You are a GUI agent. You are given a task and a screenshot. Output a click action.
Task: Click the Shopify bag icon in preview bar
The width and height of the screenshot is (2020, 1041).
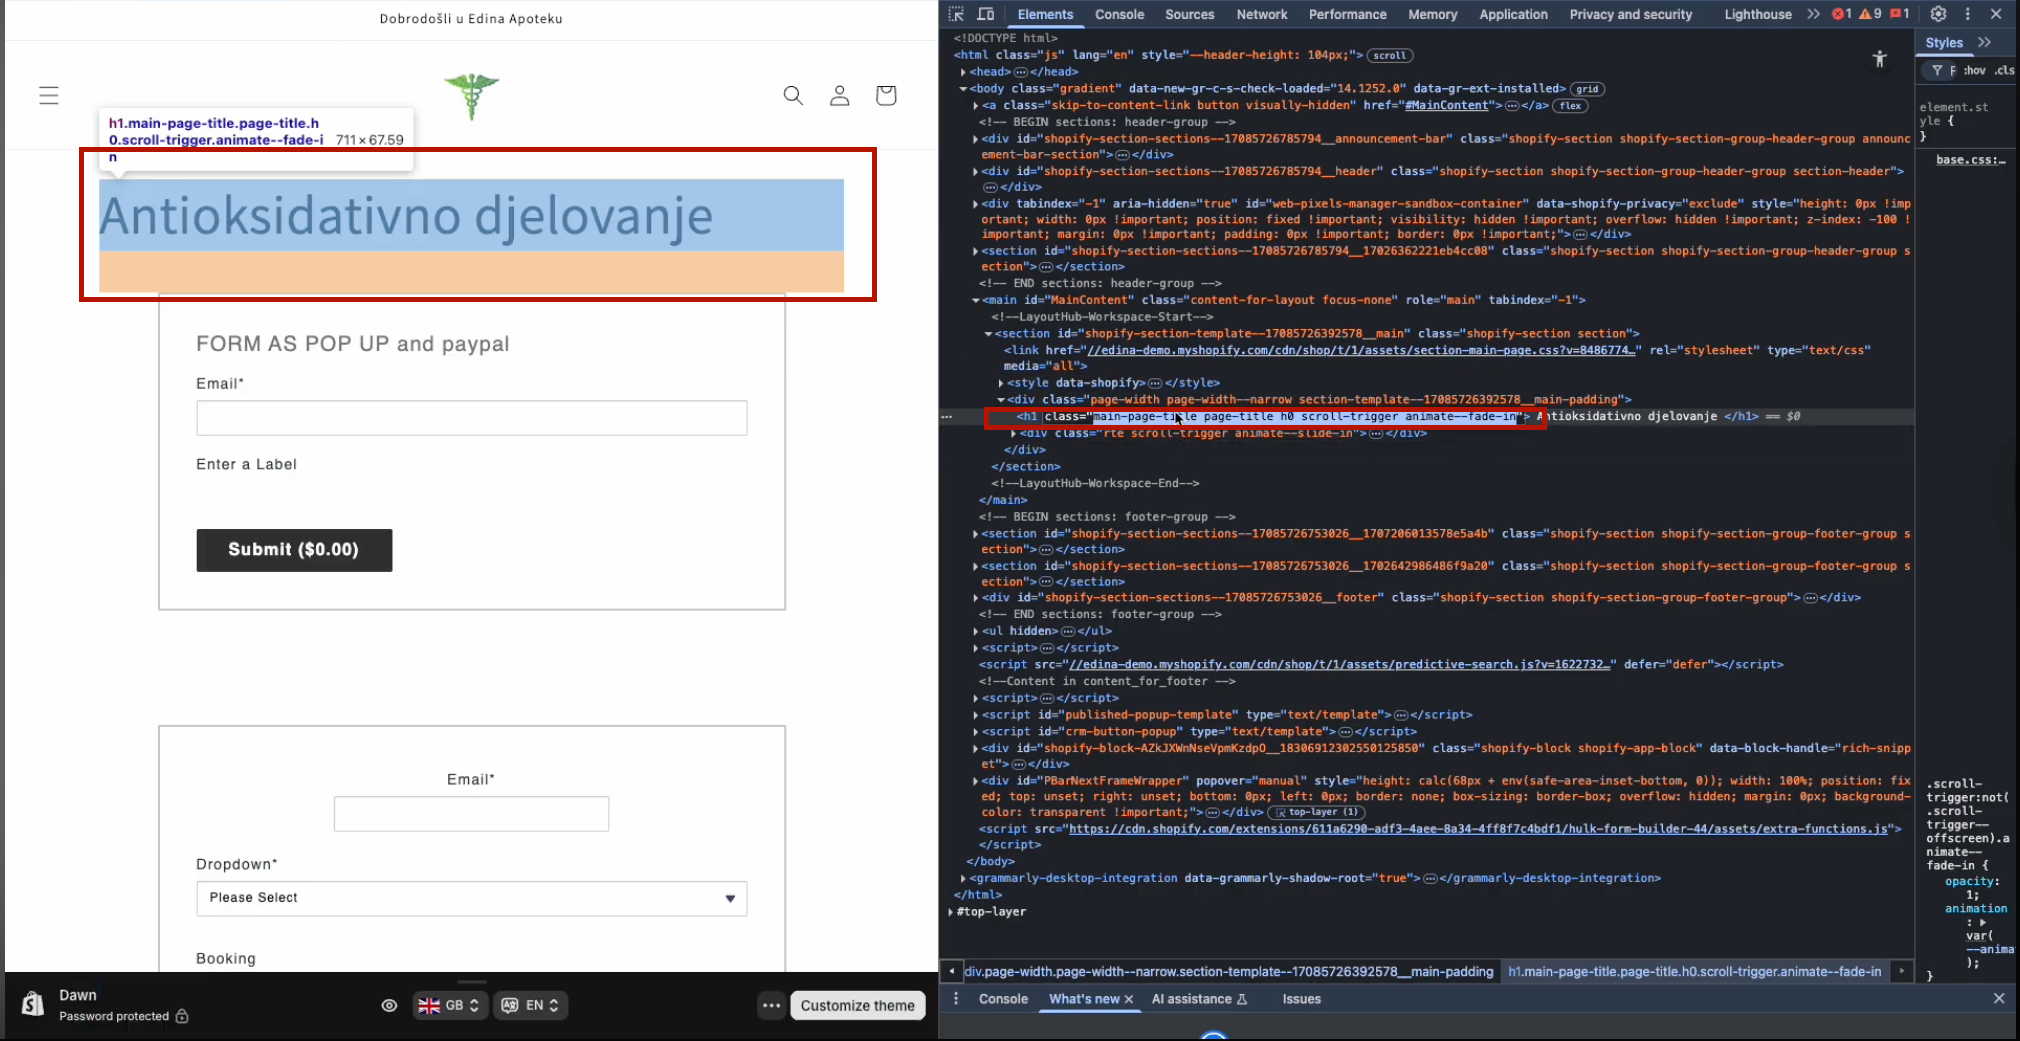33,1004
